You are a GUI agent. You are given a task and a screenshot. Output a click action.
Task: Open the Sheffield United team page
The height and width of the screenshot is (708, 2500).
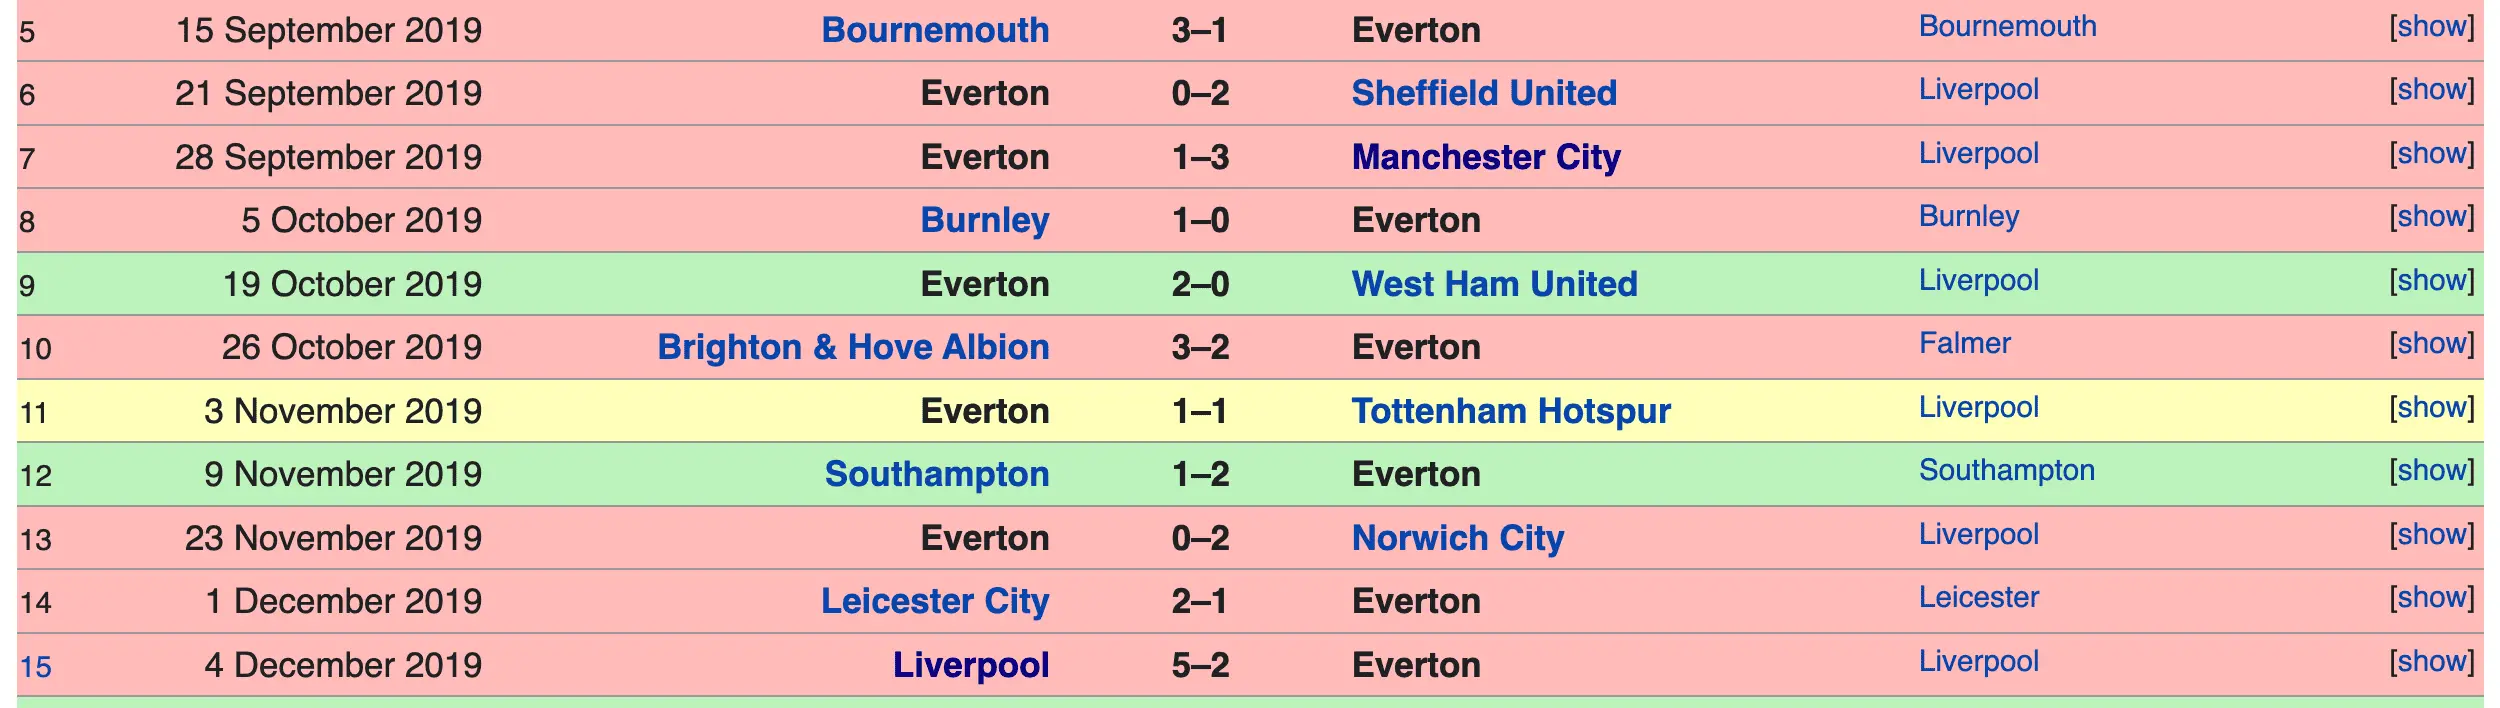click(x=1484, y=93)
